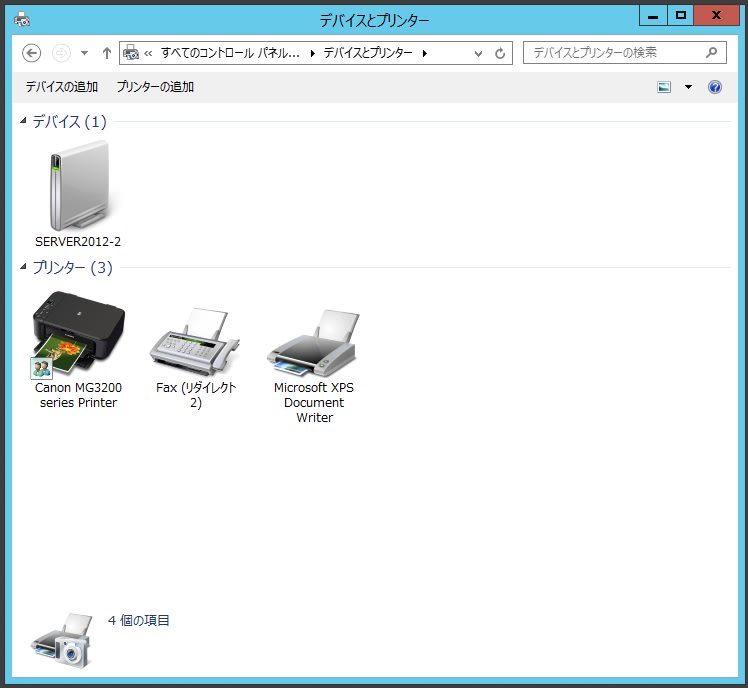
Task: Expand arrow after すべてのコントロール パネル breadcrumb
Action: 312,53
